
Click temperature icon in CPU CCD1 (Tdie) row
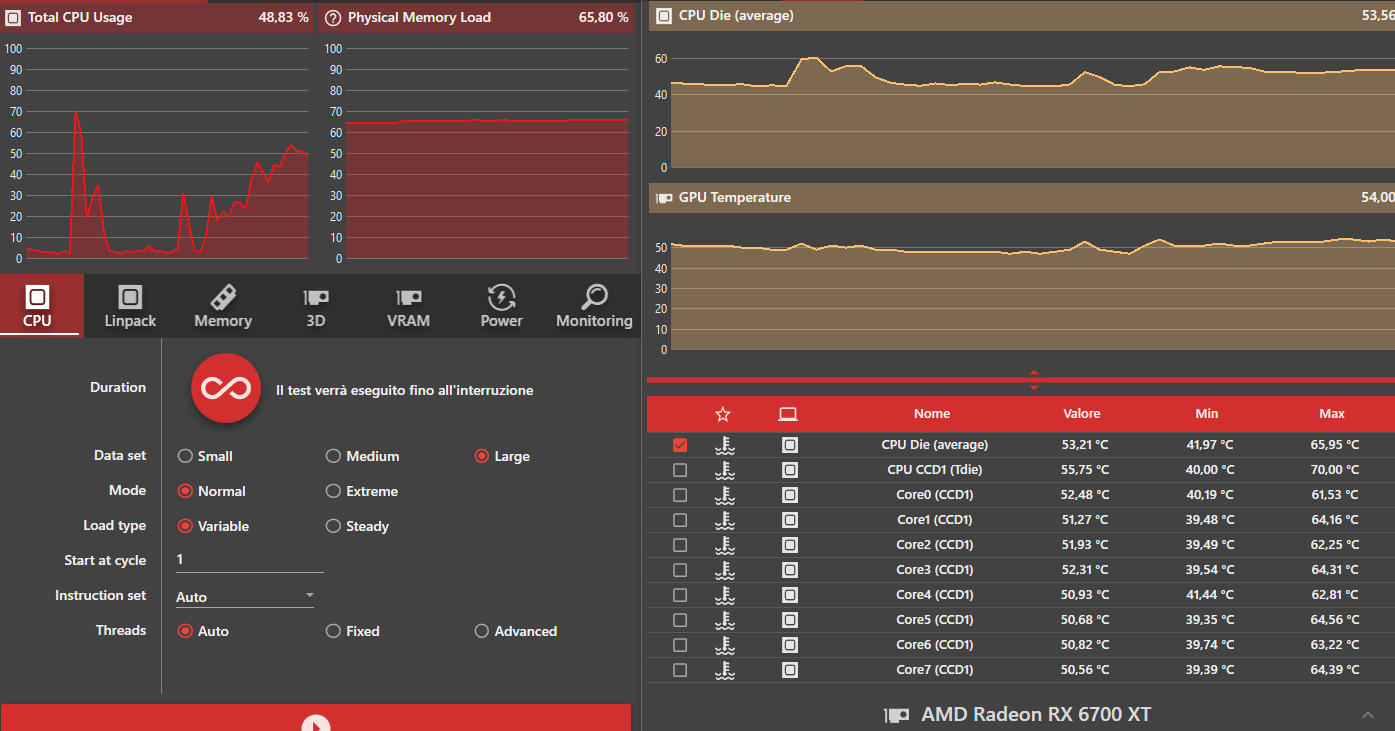pyautogui.click(x=725, y=470)
